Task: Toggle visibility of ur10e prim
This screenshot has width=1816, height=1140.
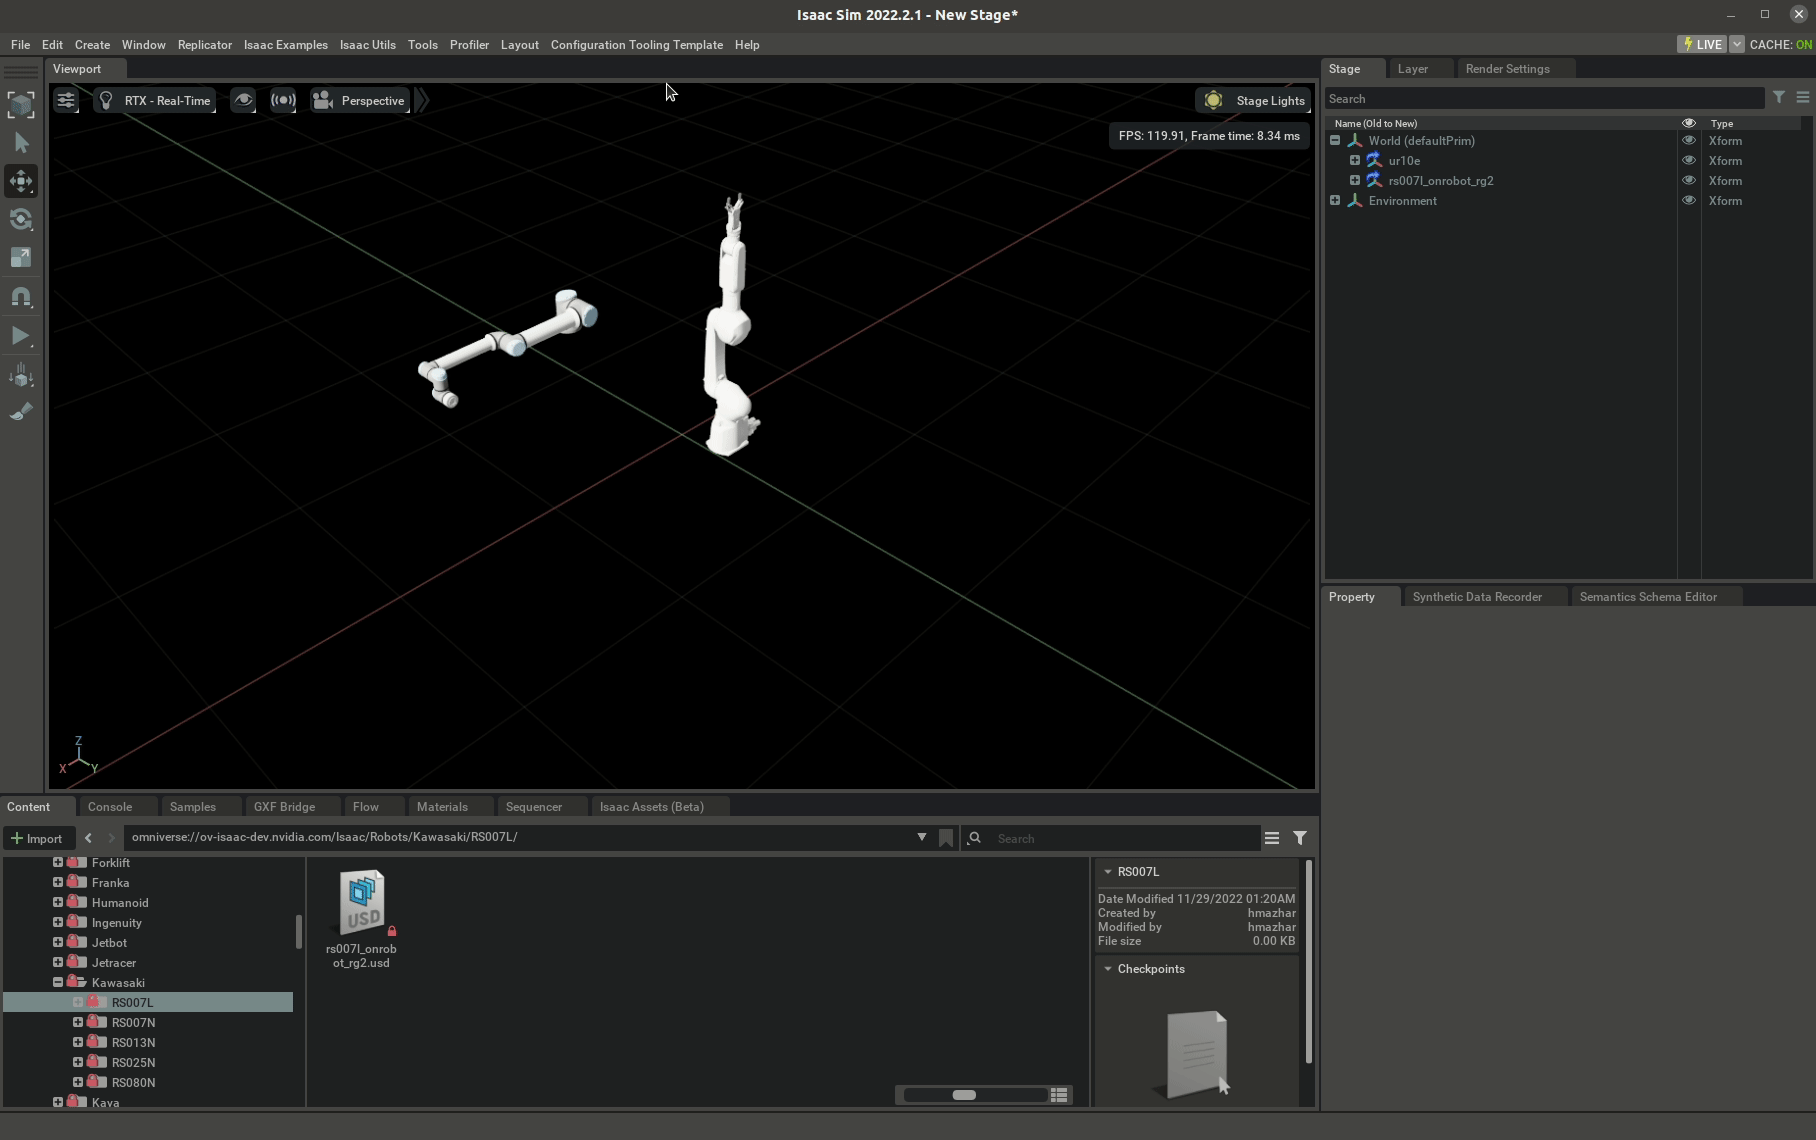Action: (1689, 161)
